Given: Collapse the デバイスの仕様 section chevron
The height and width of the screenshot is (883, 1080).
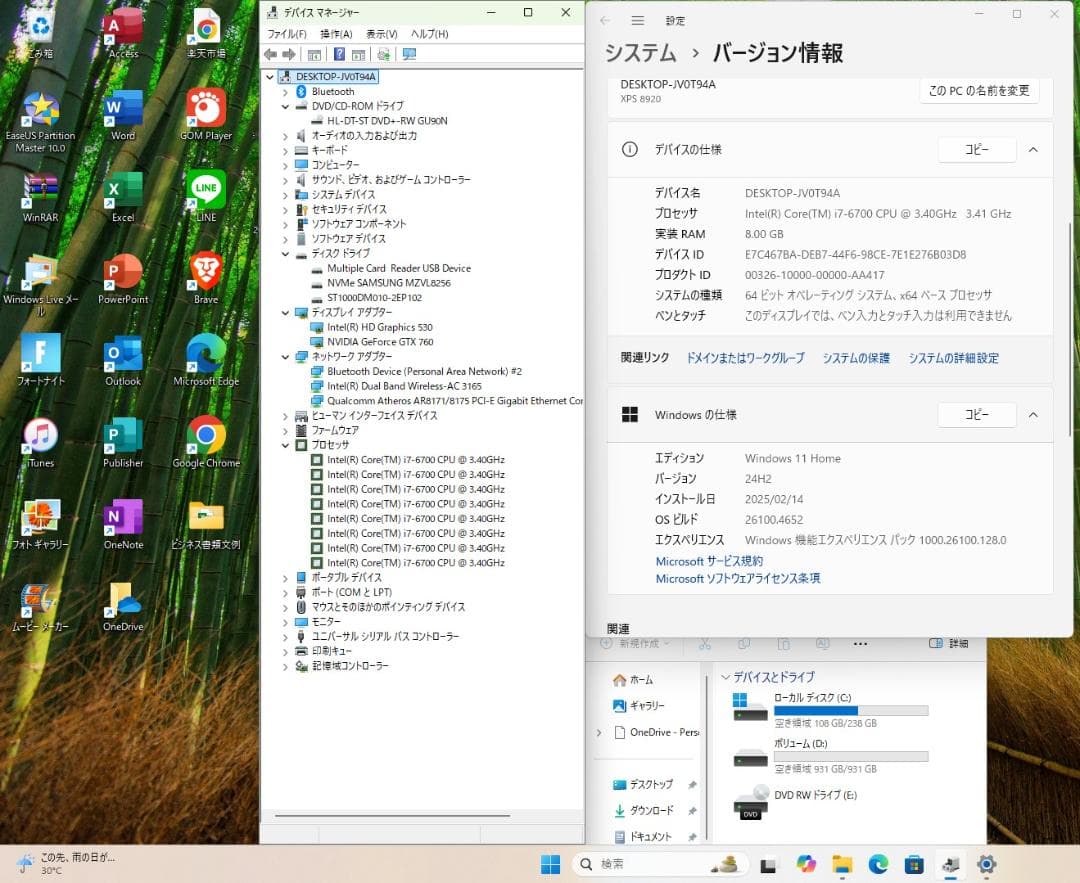Looking at the screenshot, I should 1033,149.
